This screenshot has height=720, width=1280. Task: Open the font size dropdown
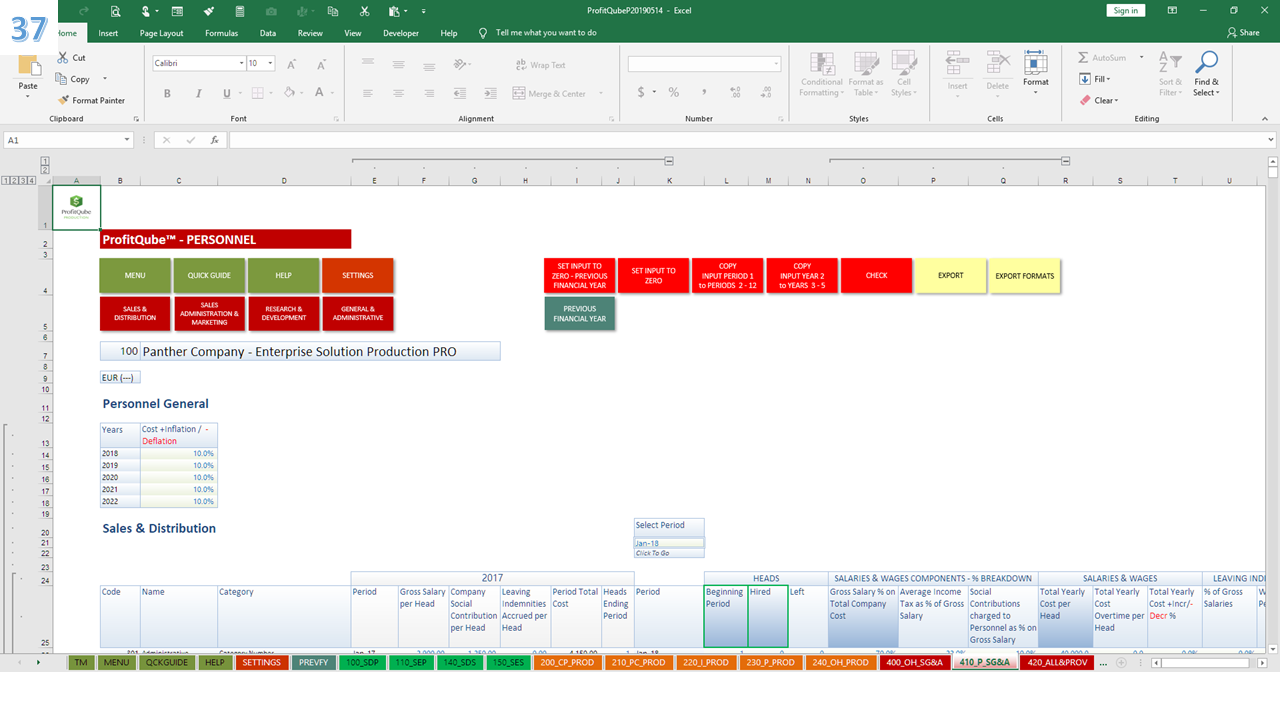point(271,63)
